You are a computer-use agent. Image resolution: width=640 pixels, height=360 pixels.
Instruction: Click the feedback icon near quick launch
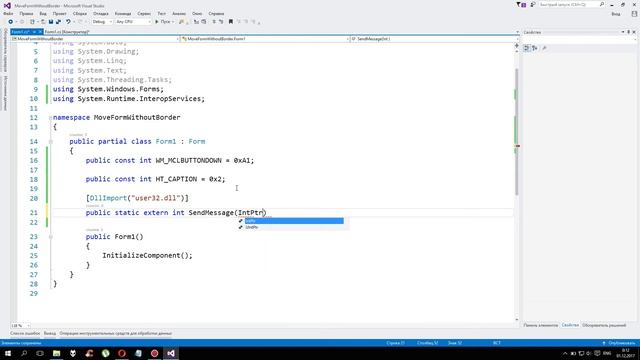pos(533,4)
